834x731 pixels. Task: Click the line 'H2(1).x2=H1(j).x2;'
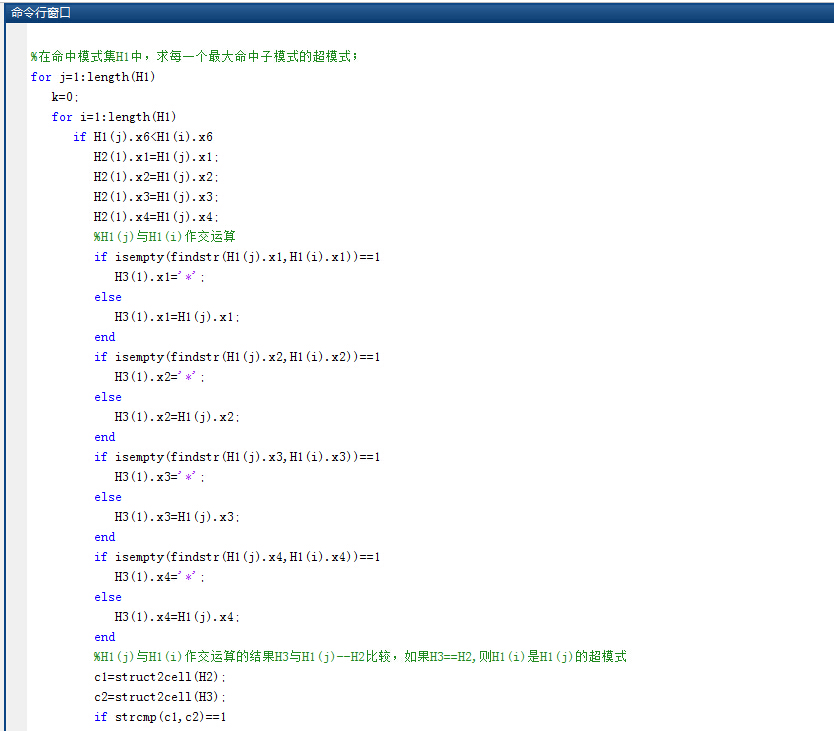156,177
